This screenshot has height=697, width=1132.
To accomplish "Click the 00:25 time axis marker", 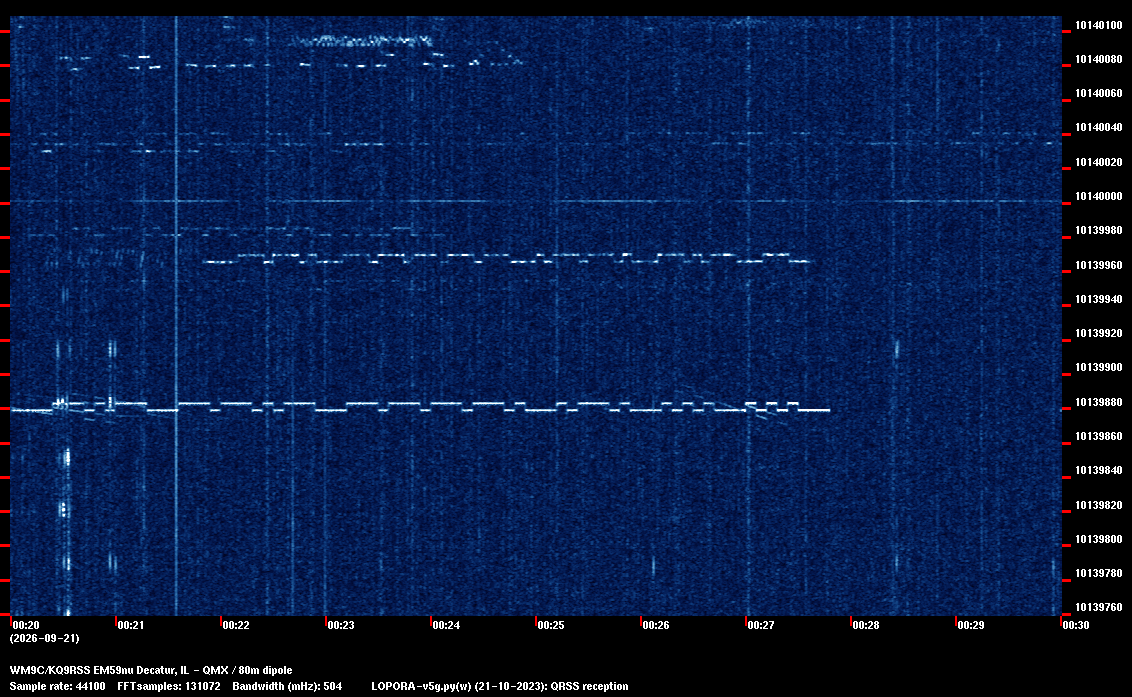I will (551, 625).
